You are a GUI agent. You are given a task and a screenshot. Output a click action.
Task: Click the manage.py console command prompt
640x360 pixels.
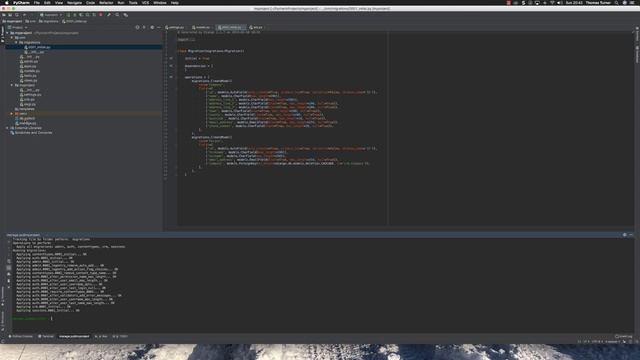(31, 318)
